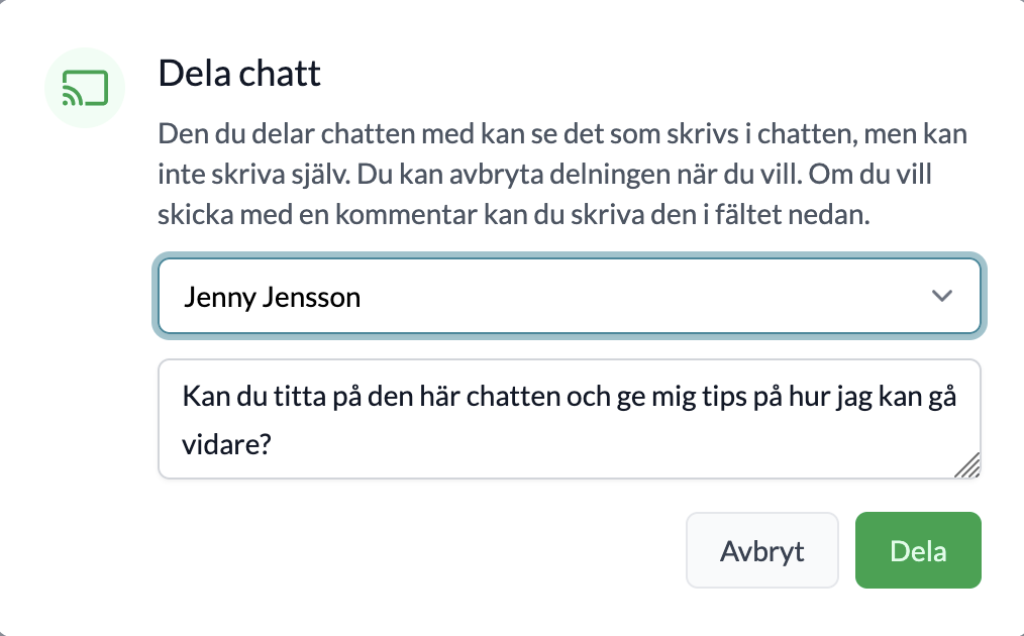Viewport: 1024px width, 636px height.
Task: Open the Jenny Jensson recipient dropdown
Action: coord(568,296)
